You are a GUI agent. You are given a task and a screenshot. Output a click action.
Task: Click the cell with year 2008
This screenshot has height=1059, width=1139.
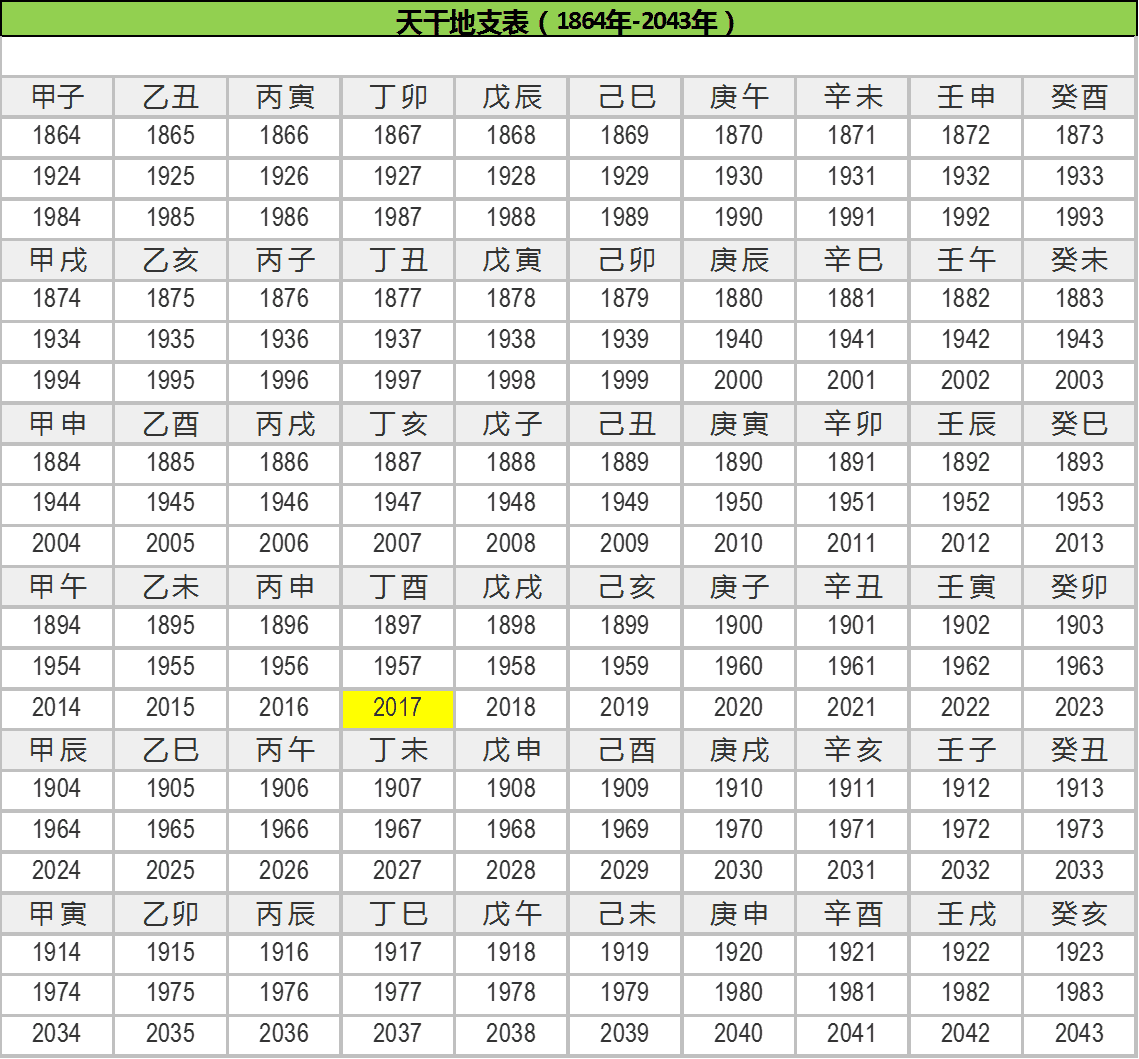(x=511, y=544)
